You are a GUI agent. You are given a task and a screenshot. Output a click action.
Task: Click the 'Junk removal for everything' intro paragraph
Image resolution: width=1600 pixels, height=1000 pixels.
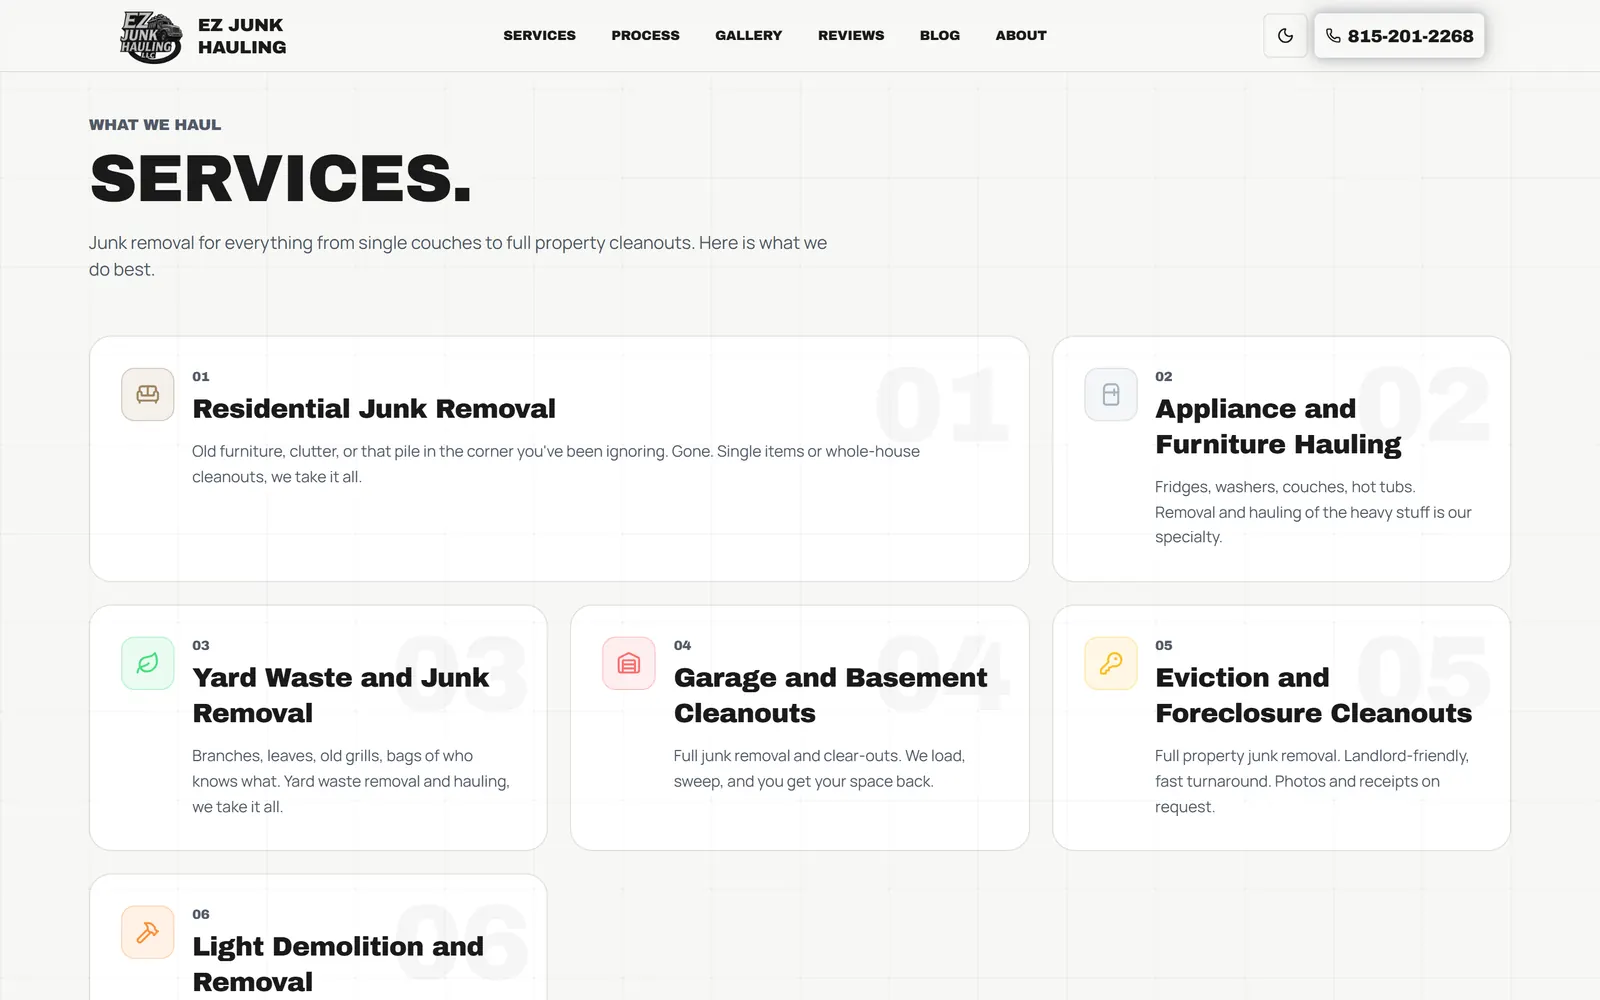(458, 256)
